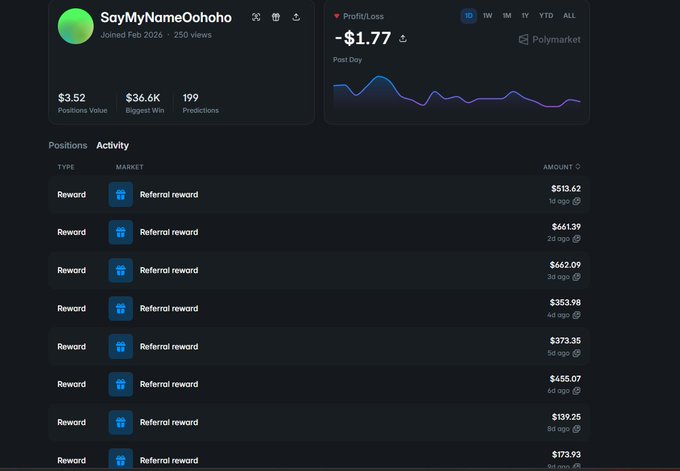This screenshot has width=680, height=471.
Task: Click the Polymarket logo in the chart card
Action: 549,39
